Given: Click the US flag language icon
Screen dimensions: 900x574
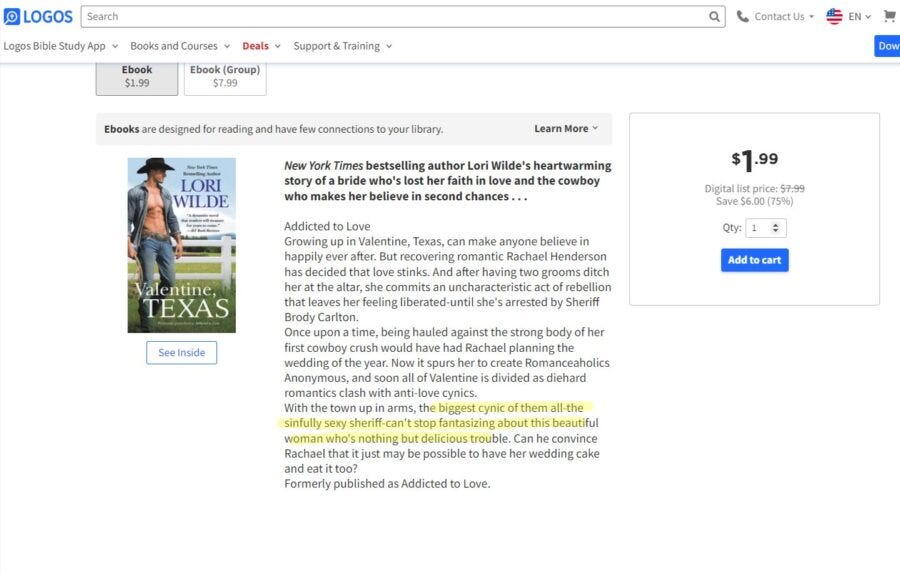Looking at the screenshot, I should (x=834, y=17).
